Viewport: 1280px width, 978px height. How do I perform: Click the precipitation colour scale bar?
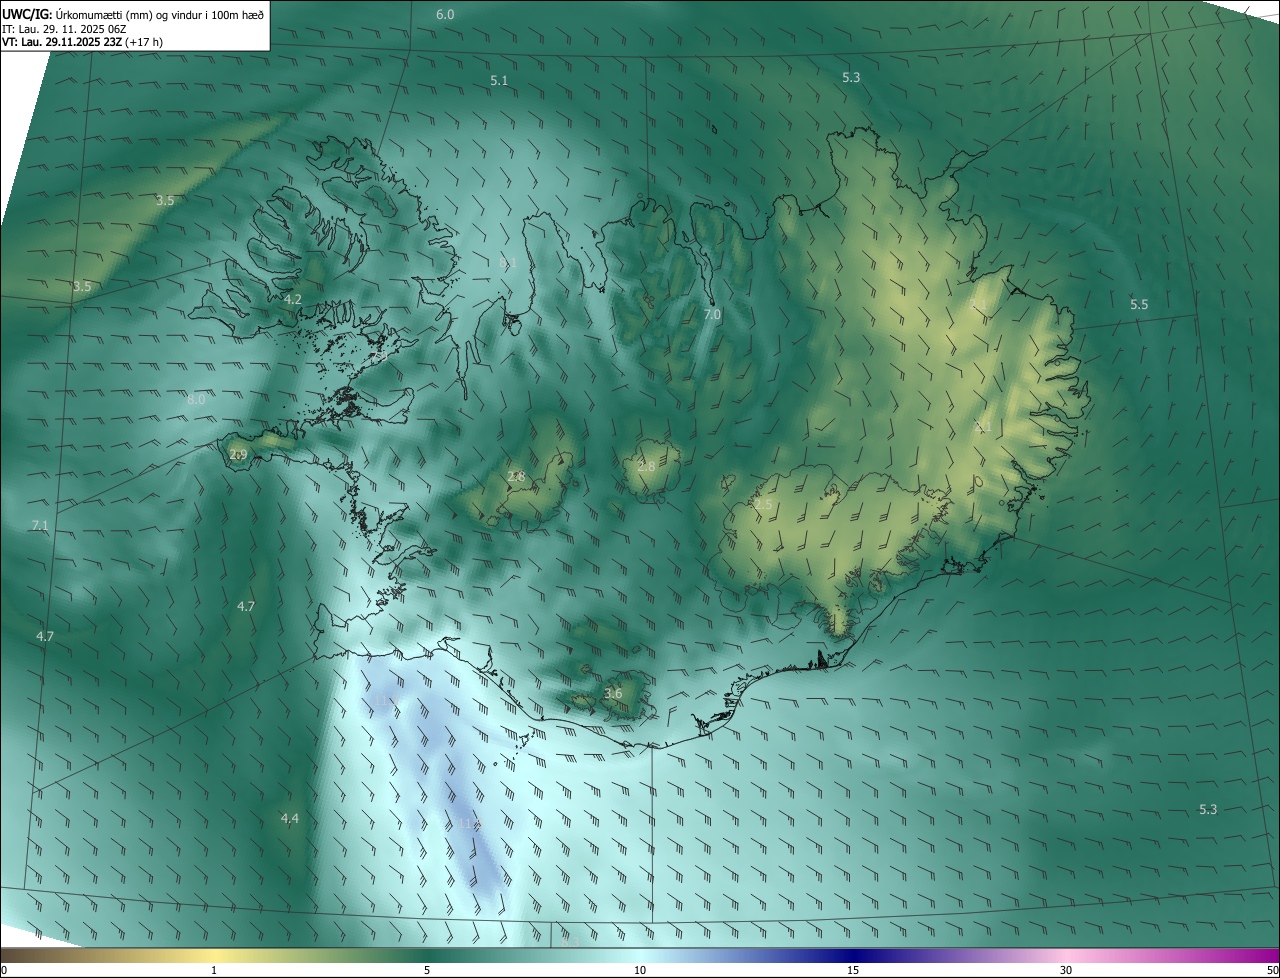(x=640, y=955)
